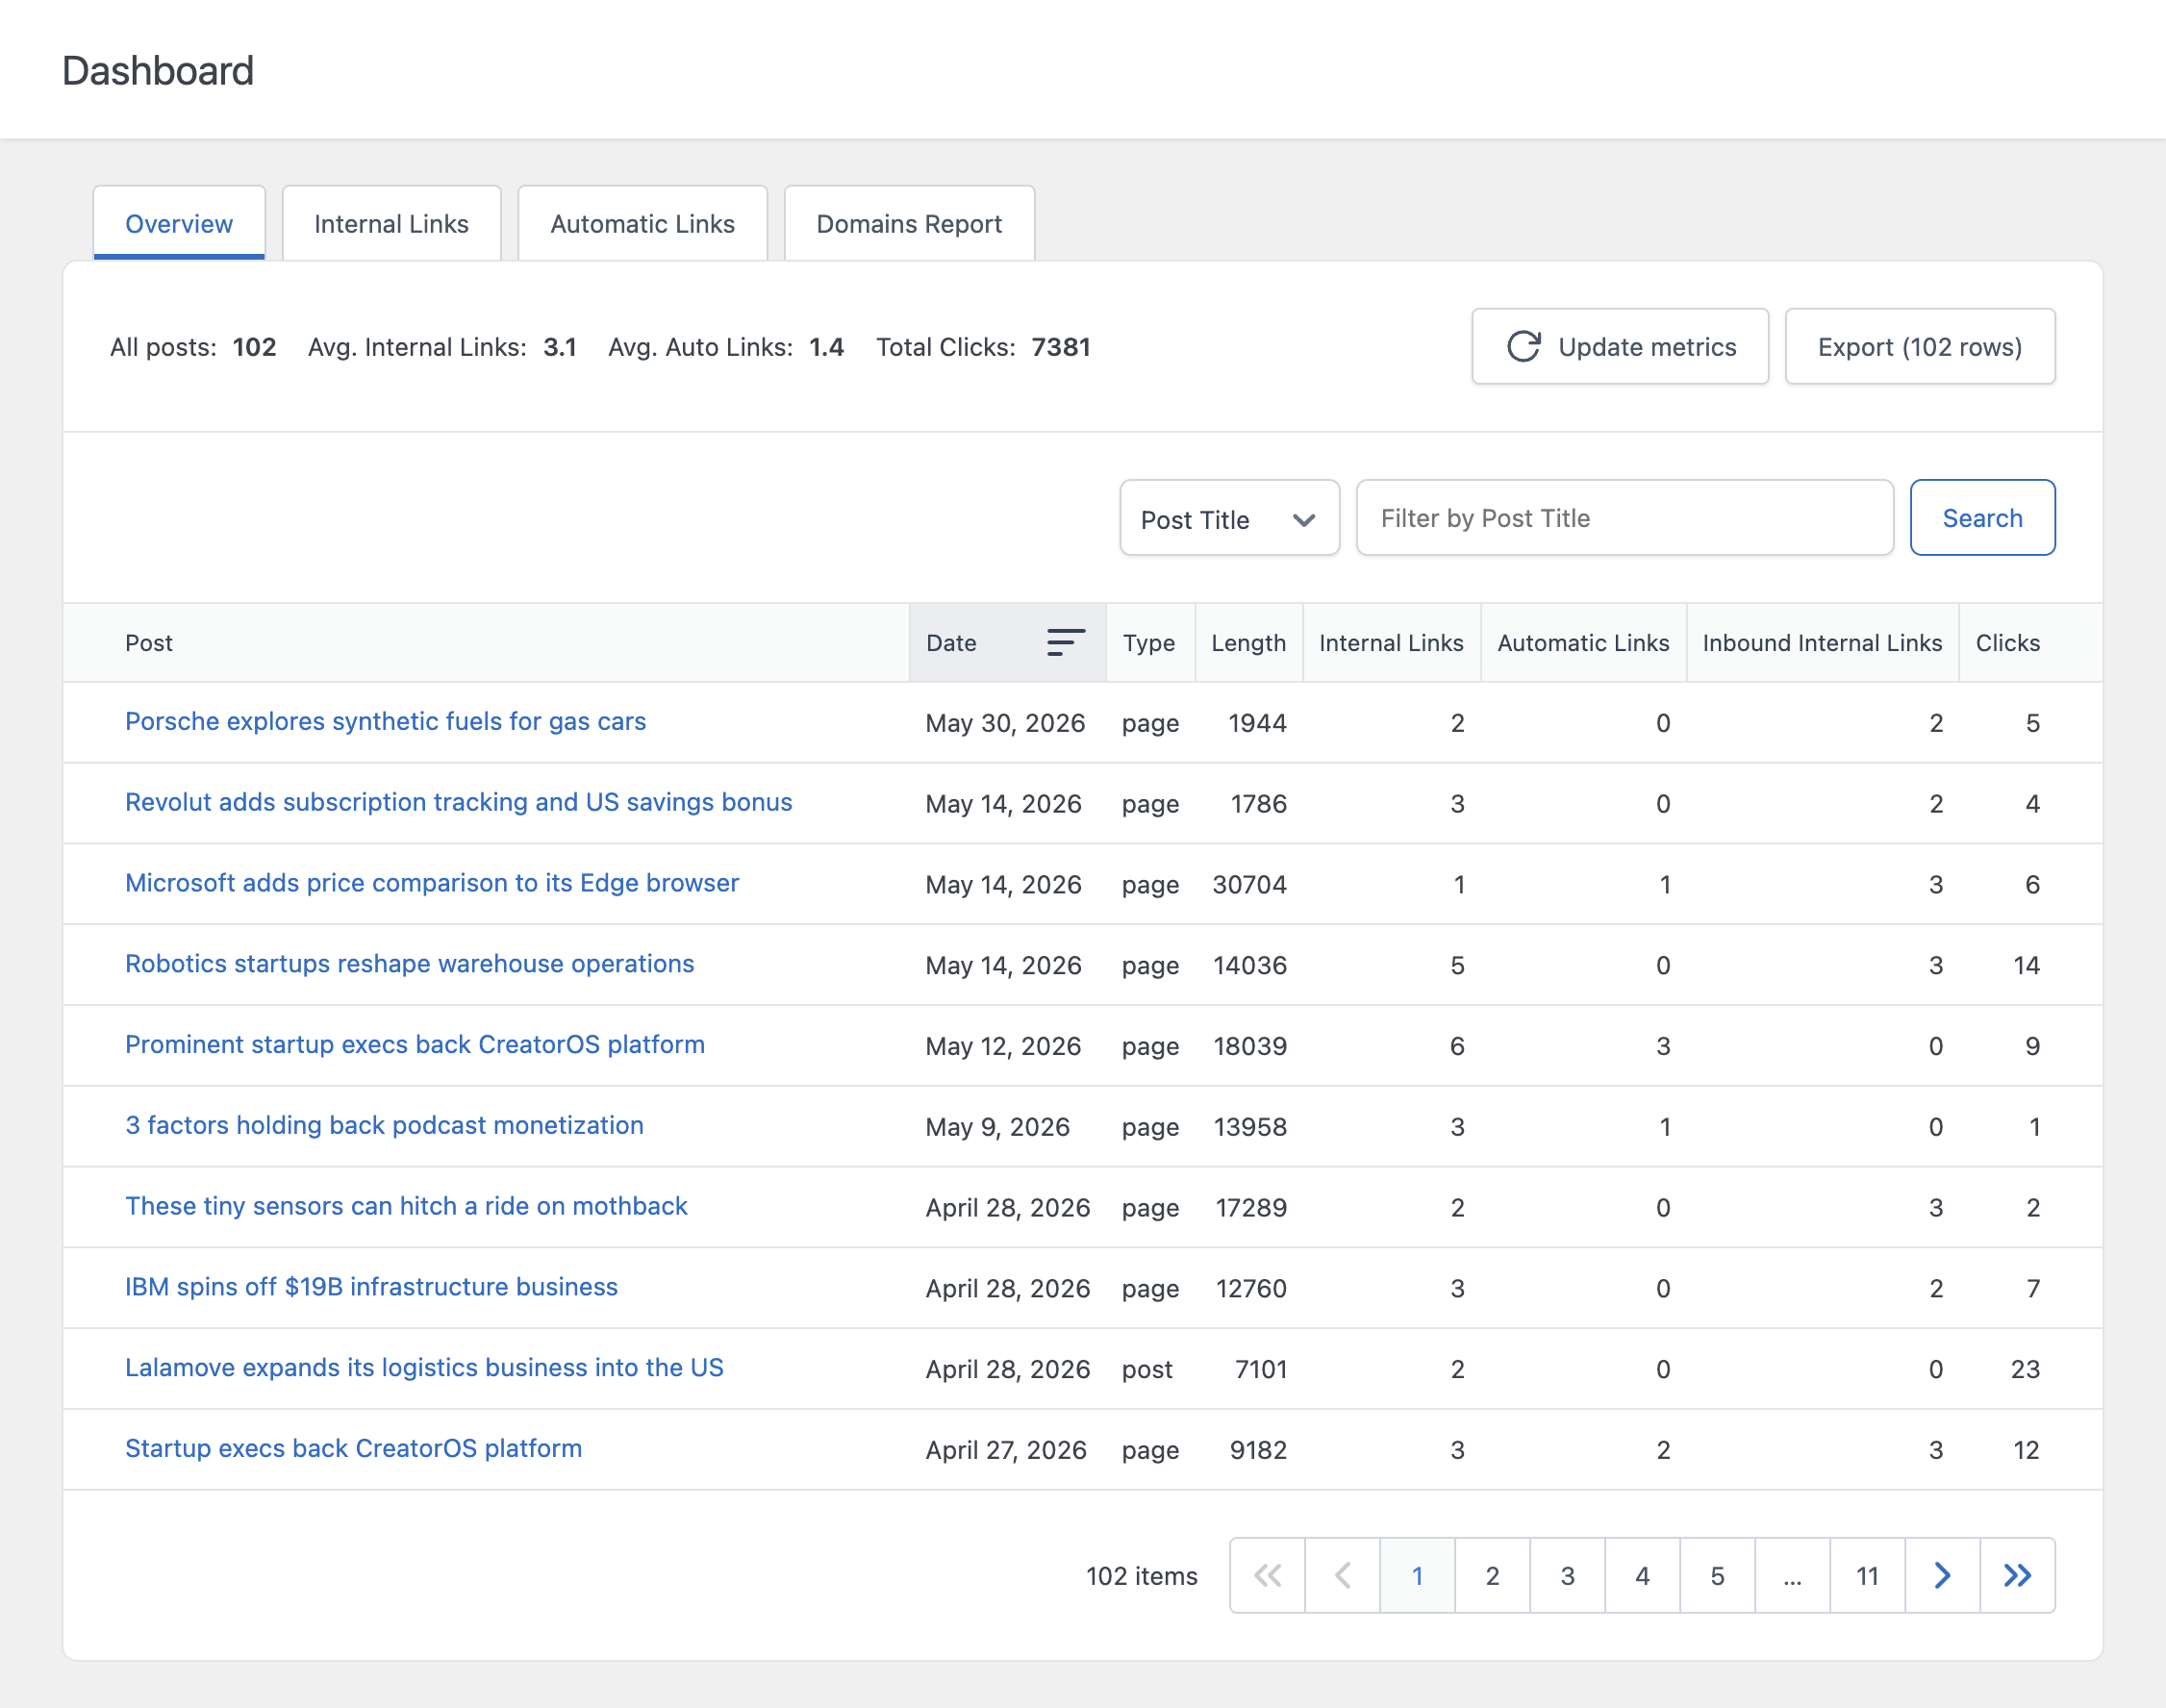Click the length value 17289
This screenshot has height=1708, width=2166.
point(1251,1207)
